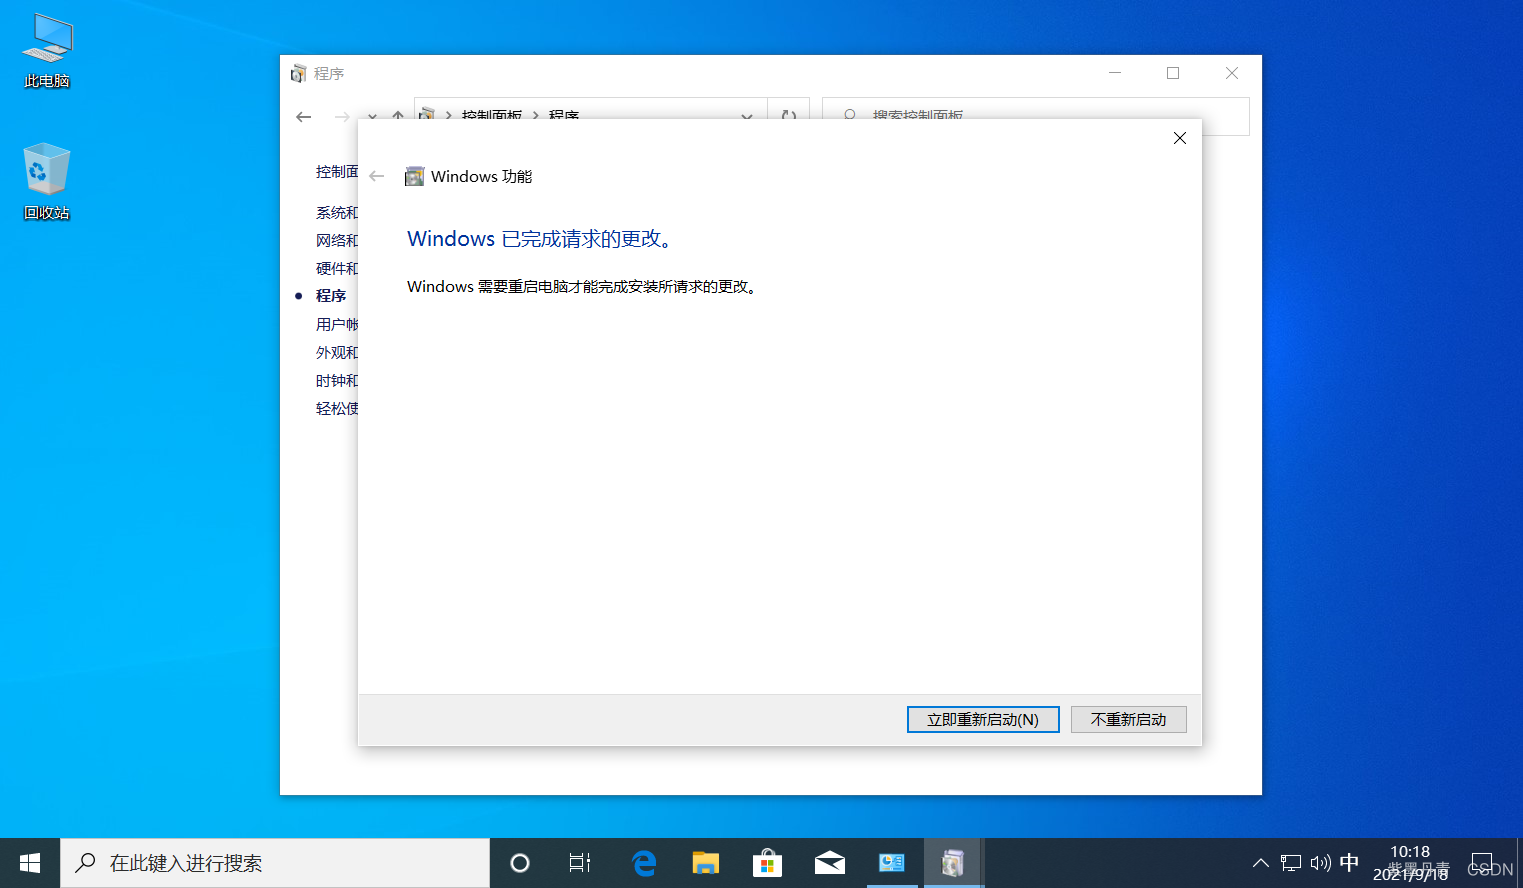
Task: Show hidden system tray icons
Action: click(1261, 863)
